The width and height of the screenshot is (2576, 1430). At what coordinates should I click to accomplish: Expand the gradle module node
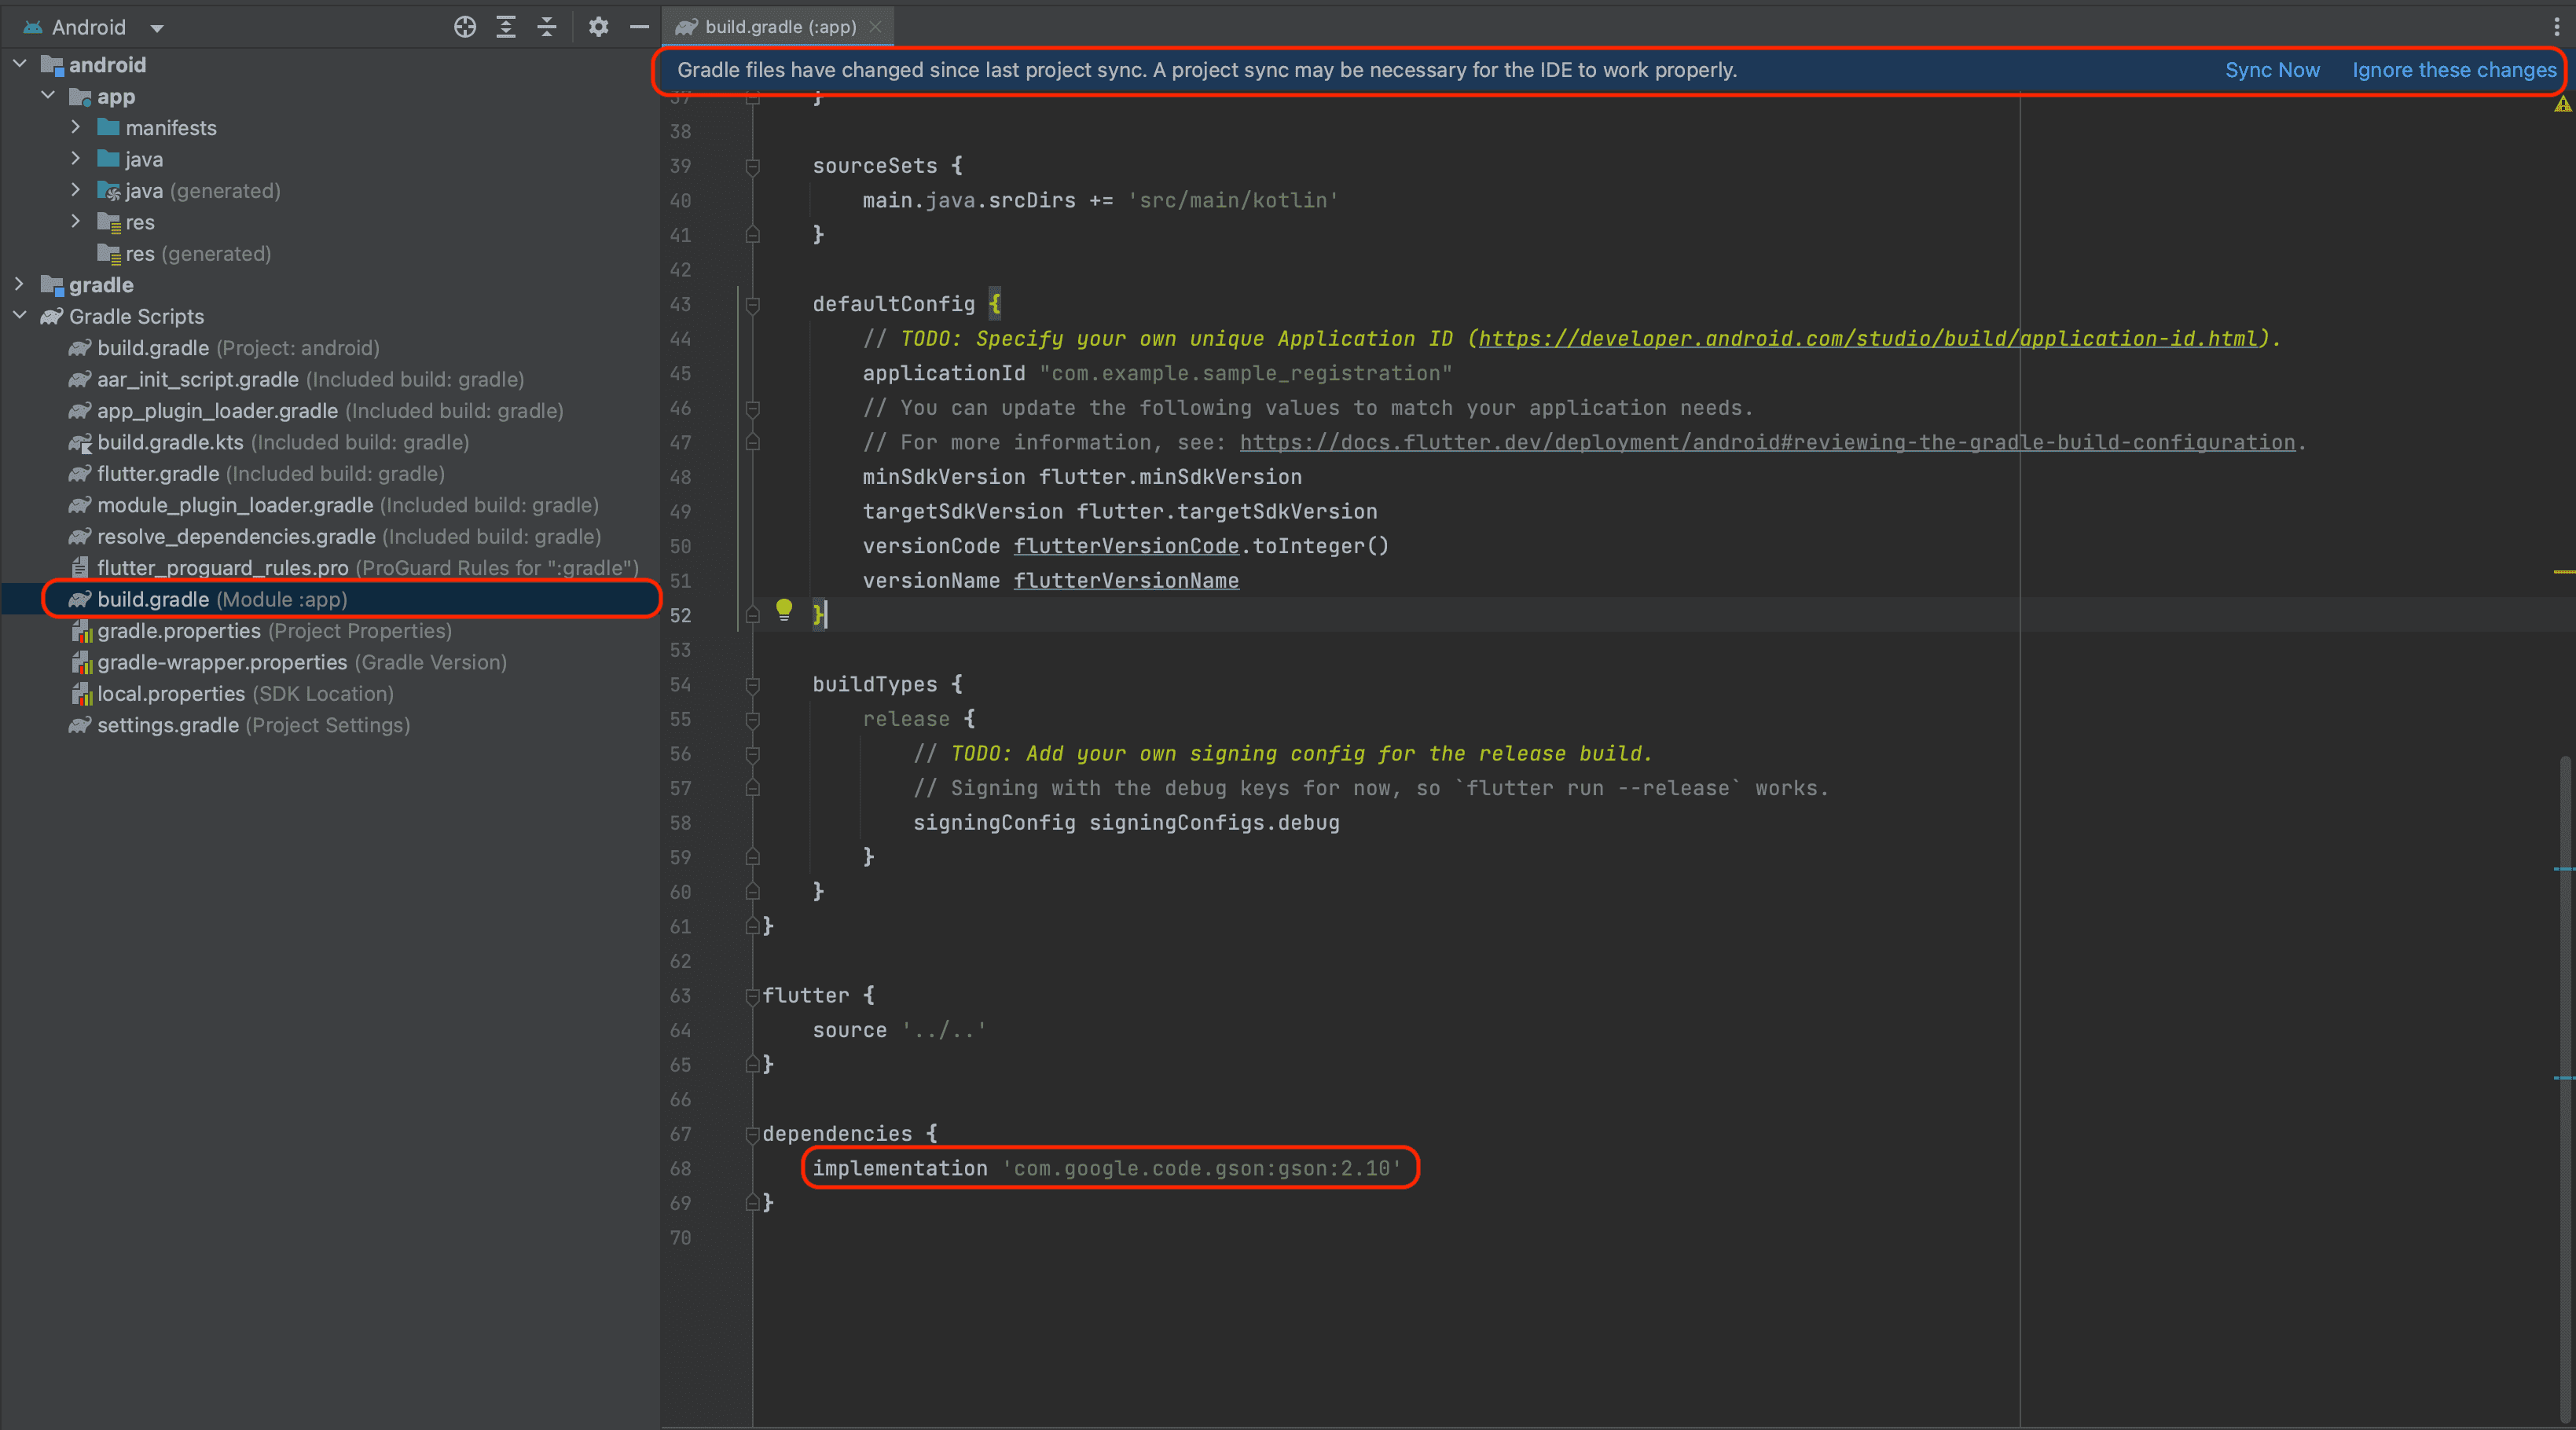click(19, 285)
